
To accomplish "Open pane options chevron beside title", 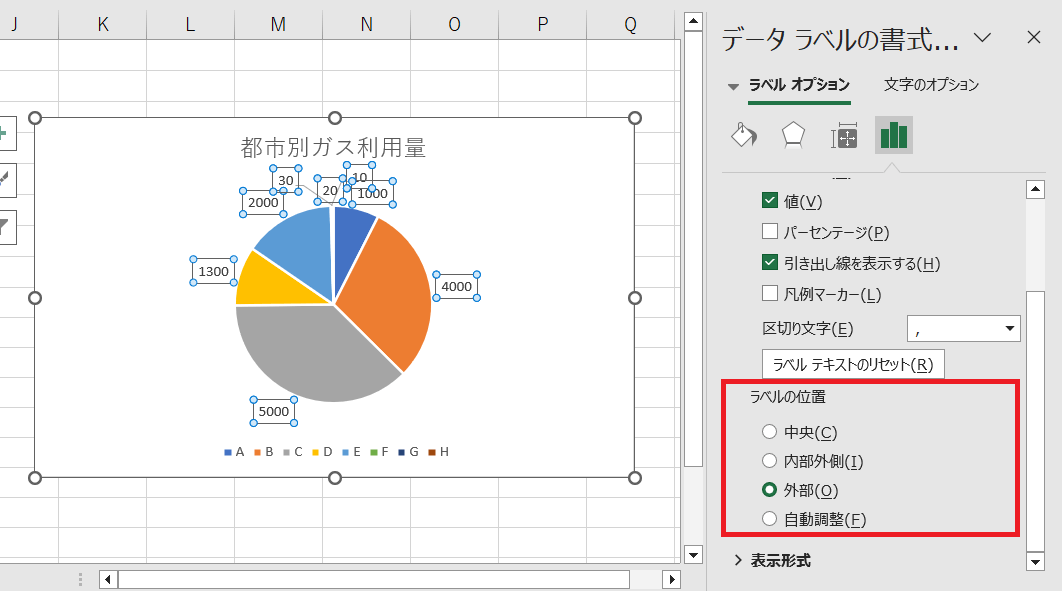I will (982, 37).
